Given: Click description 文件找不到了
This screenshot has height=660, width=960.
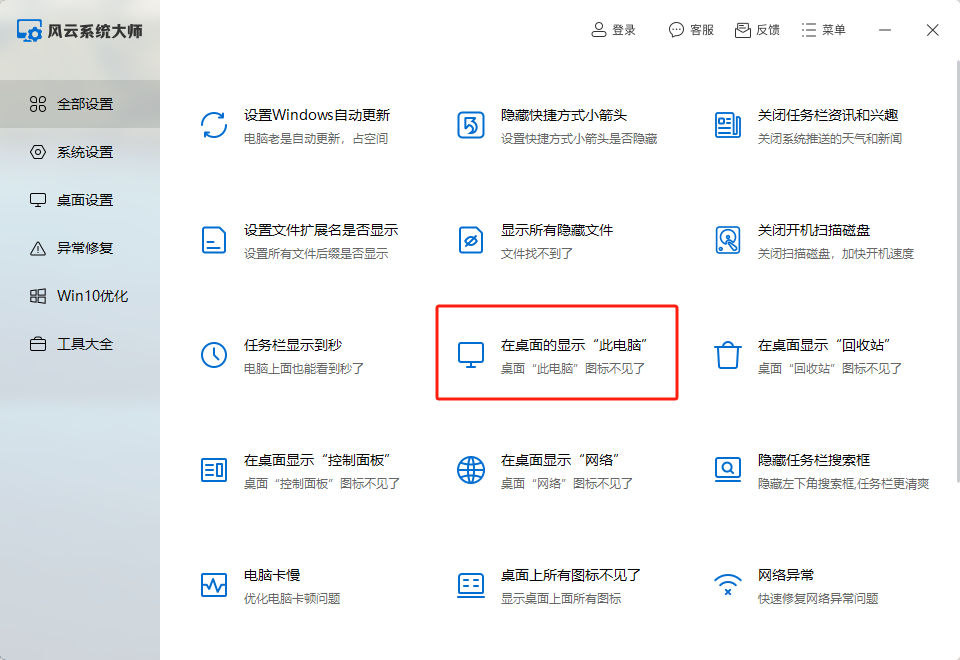Looking at the screenshot, I should tap(537, 254).
